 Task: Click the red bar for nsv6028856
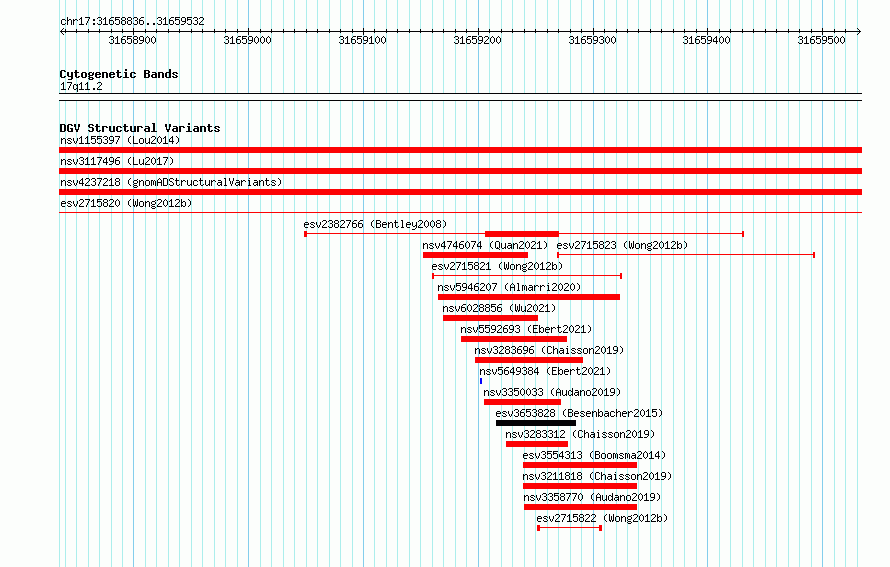(490, 318)
